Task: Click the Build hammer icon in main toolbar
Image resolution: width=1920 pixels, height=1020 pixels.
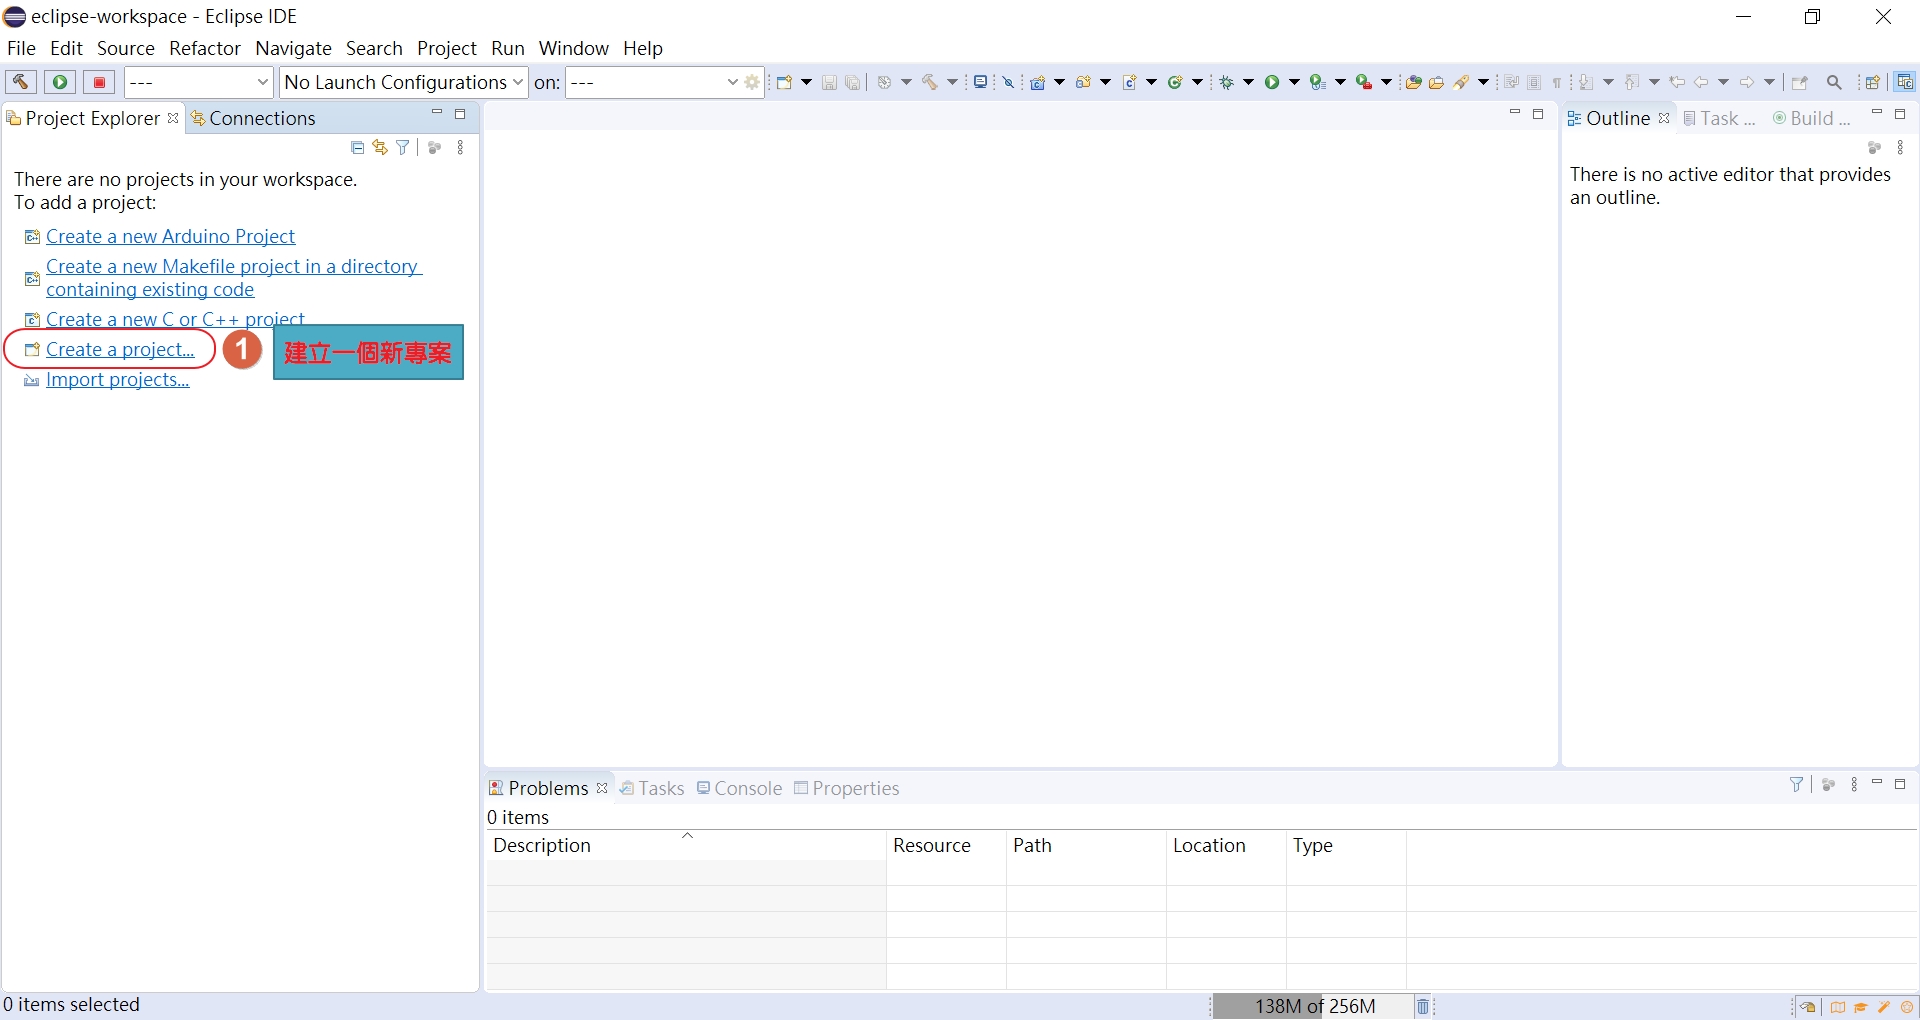Action: click(930, 82)
